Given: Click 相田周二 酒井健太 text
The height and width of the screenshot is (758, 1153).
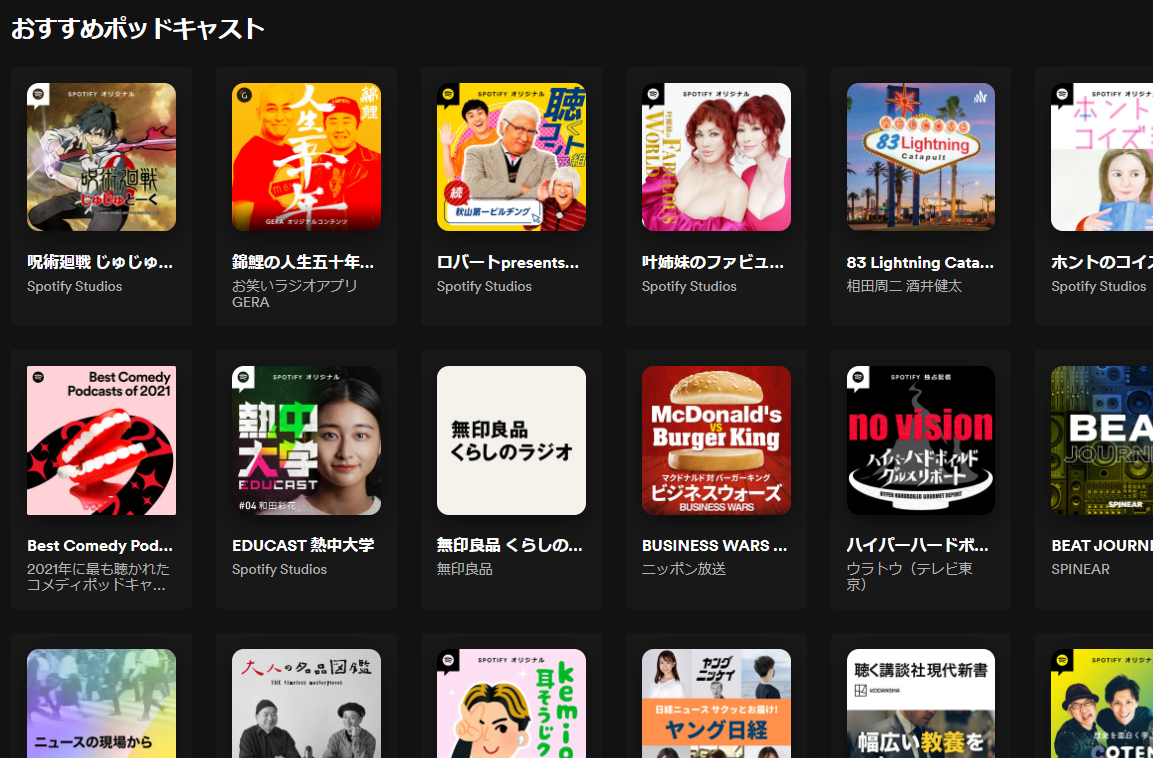Looking at the screenshot, I should tap(904, 286).
